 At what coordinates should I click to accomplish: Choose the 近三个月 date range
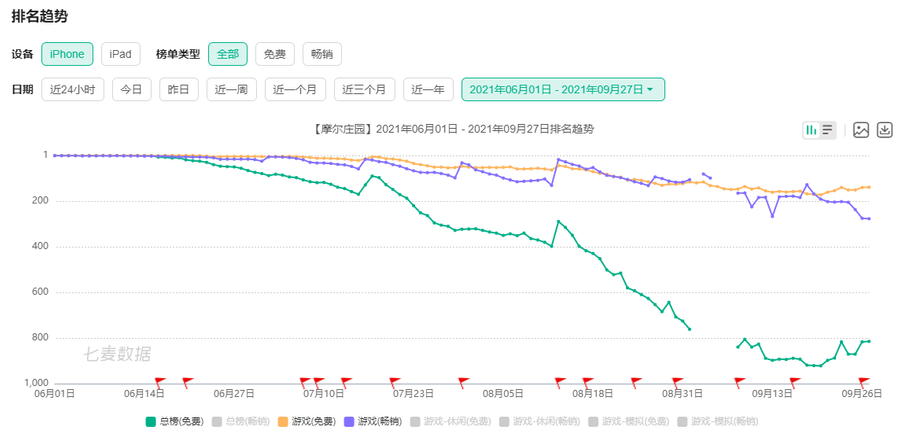[364, 89]
